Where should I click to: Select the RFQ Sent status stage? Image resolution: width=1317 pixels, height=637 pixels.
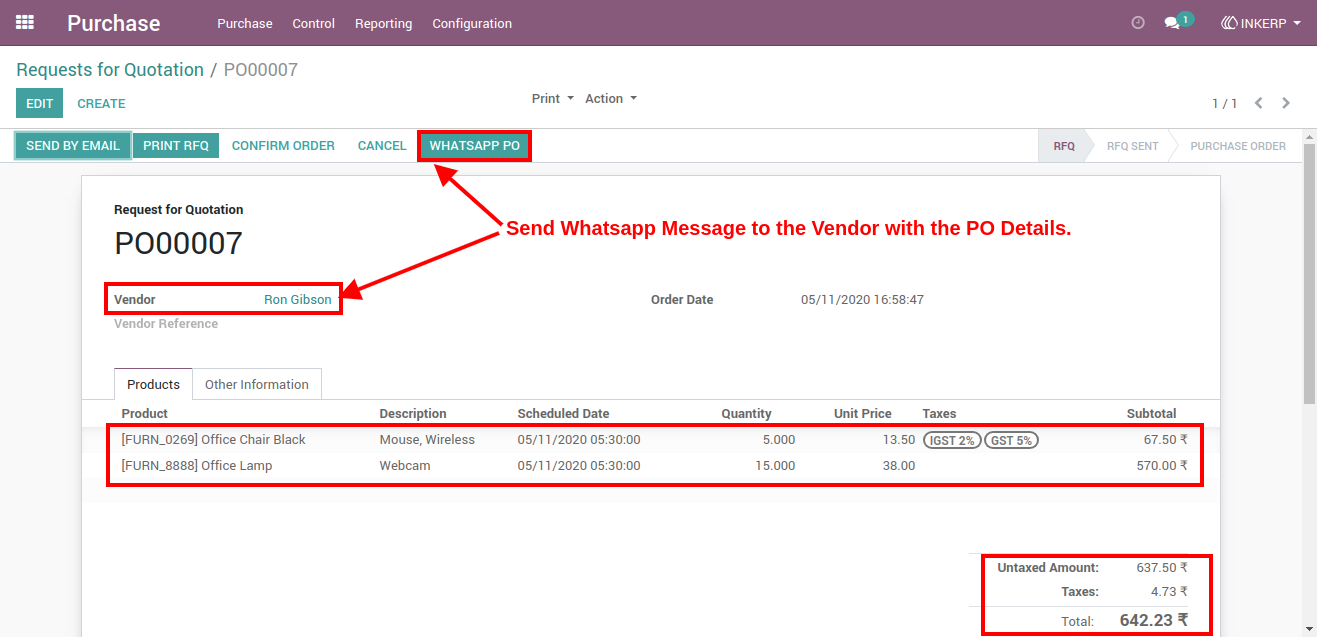click(x=1132, y=146)
